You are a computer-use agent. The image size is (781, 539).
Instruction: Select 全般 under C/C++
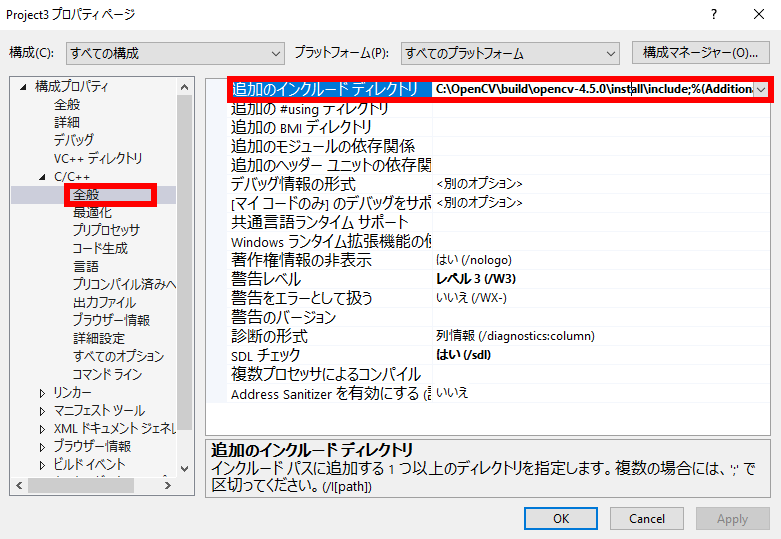tap(86, 195)
